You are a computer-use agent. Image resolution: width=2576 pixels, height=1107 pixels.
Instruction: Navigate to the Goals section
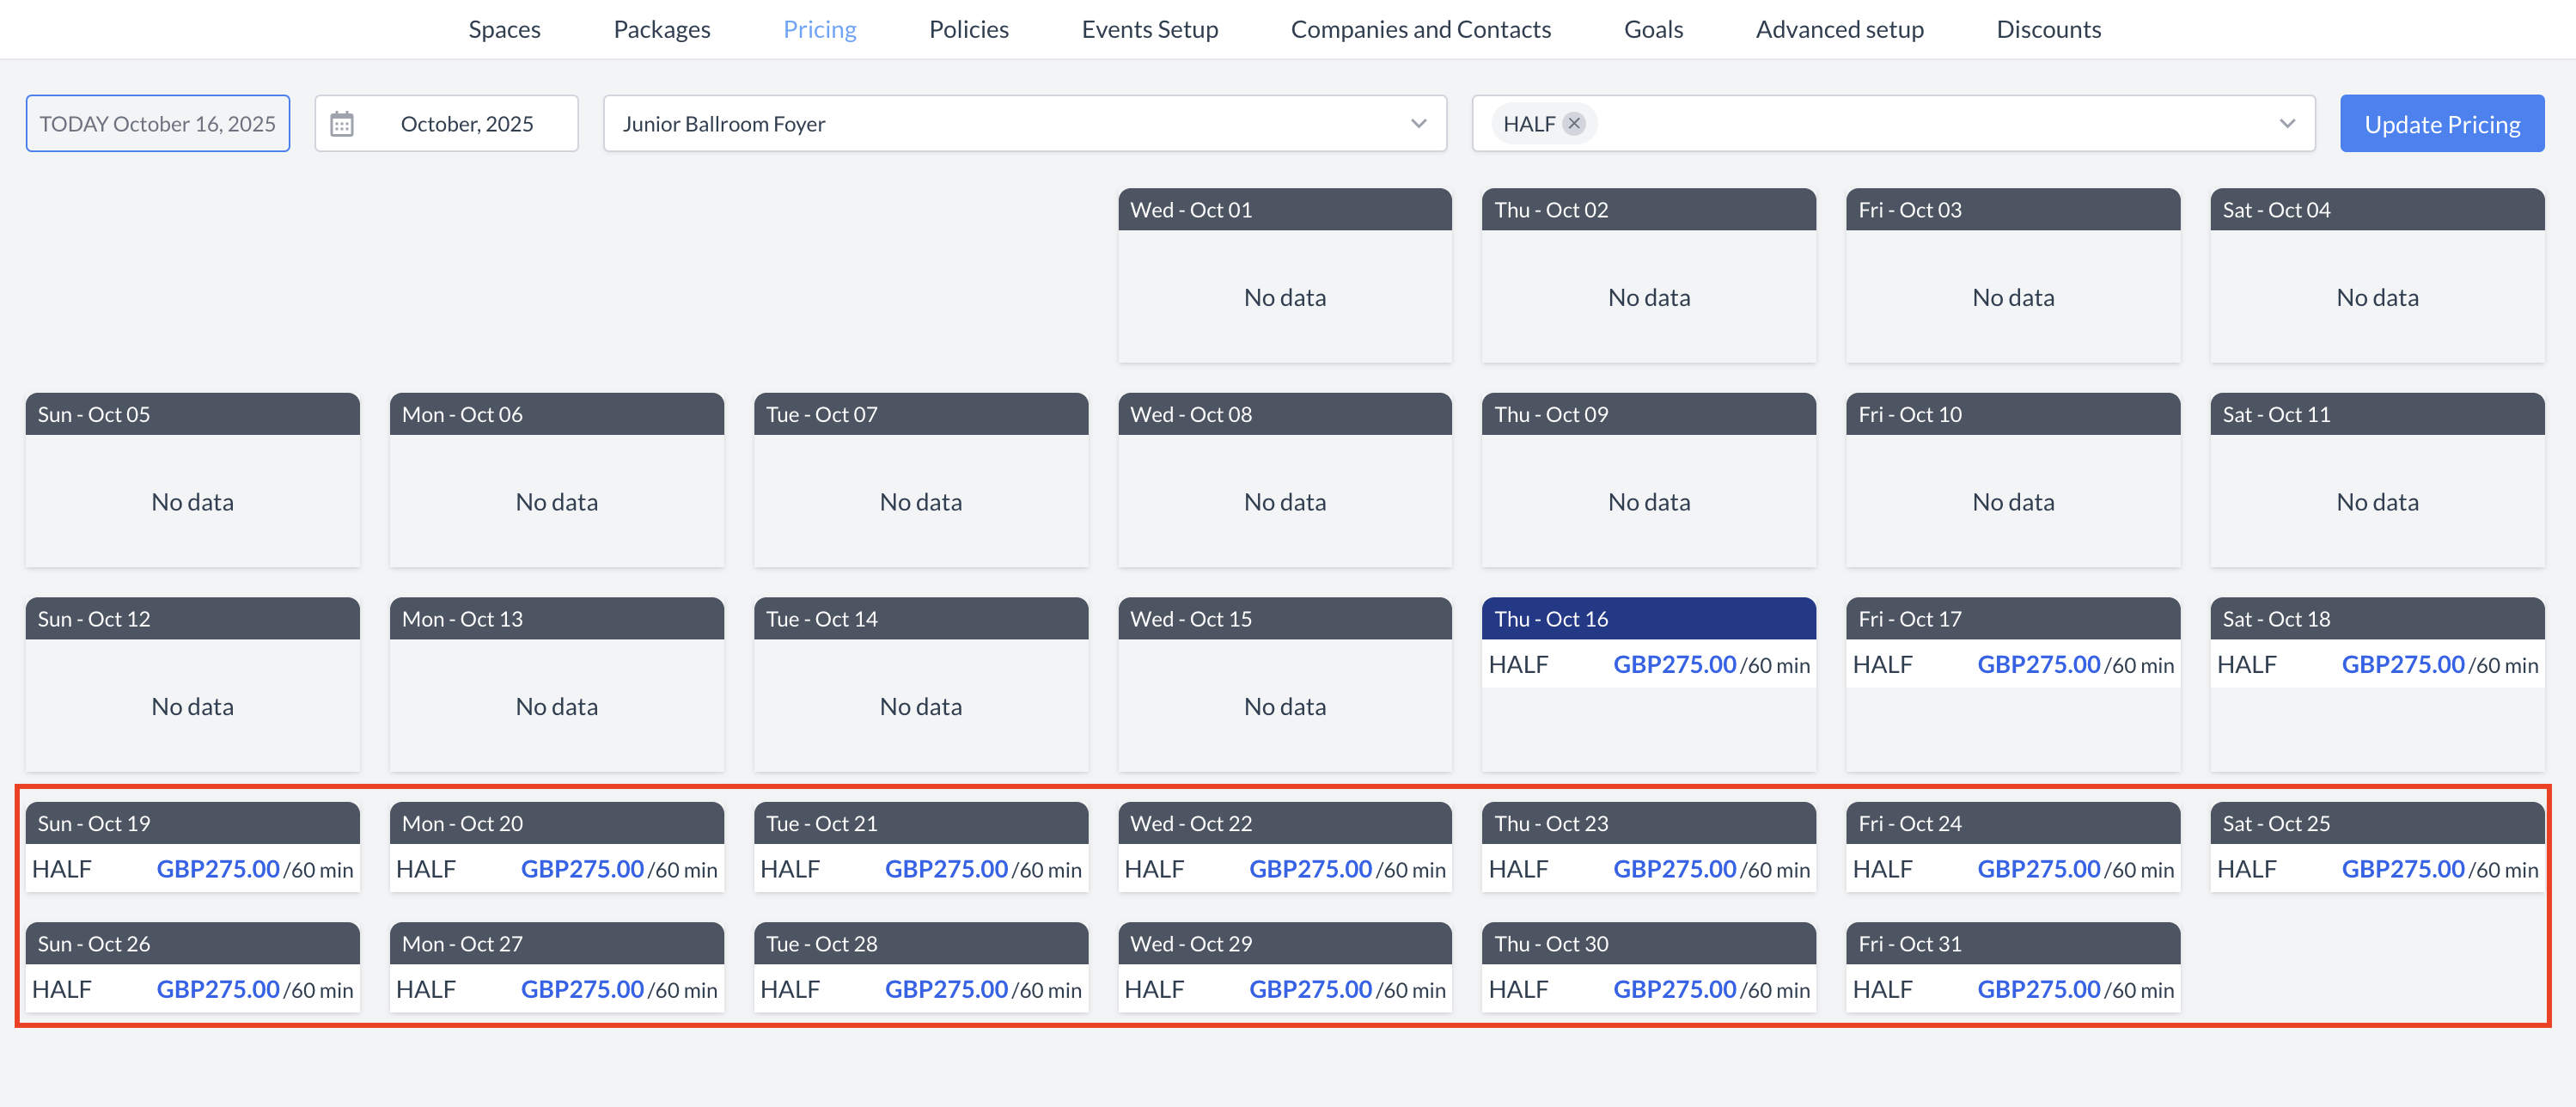pyautogui.click(x=1653, y=29)
